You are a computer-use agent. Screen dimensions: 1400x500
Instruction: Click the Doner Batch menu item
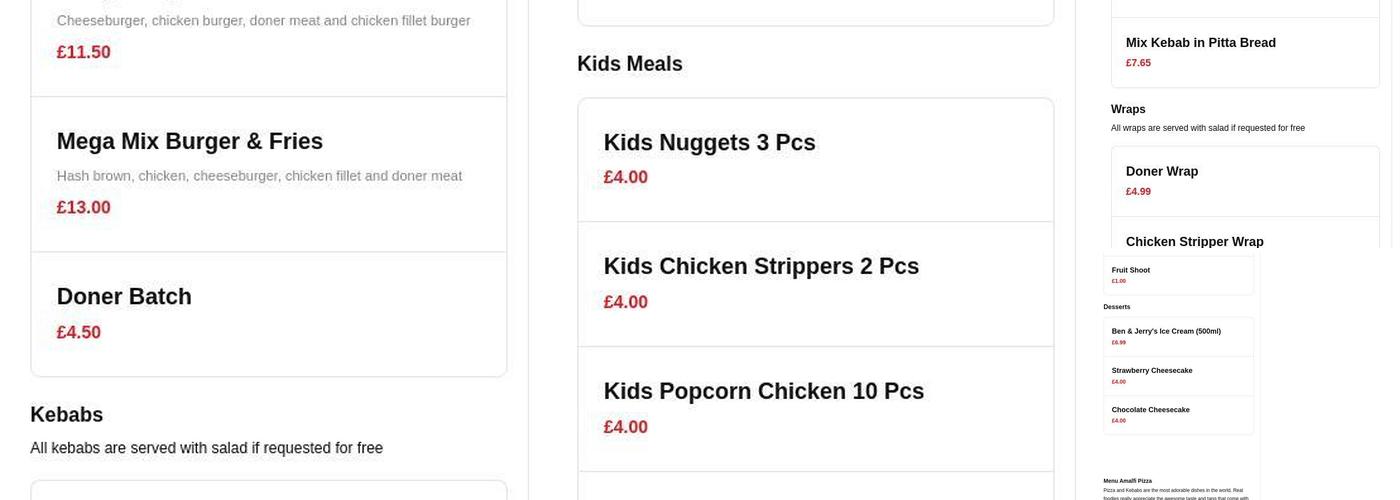tap(124, 297)
